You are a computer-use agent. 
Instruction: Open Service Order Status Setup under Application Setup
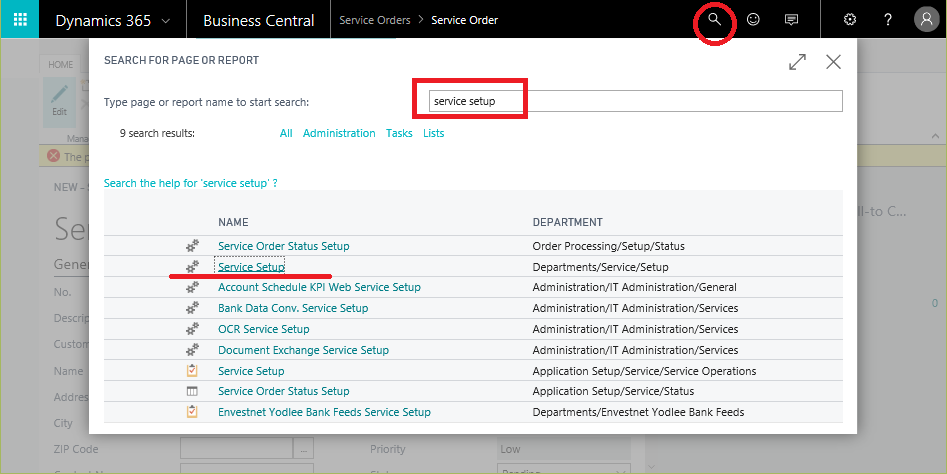click(x=284, y=391)
